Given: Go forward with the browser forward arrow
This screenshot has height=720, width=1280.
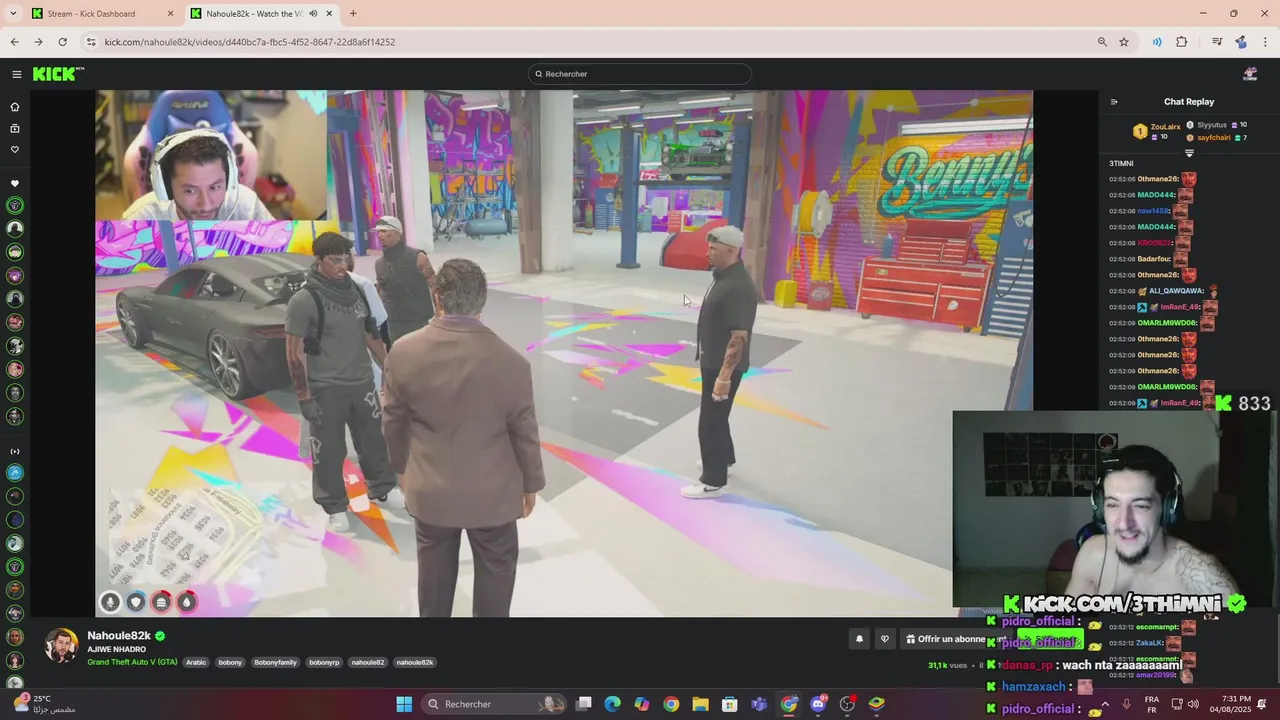Looking at the screenshot, I should click(38, 42).
